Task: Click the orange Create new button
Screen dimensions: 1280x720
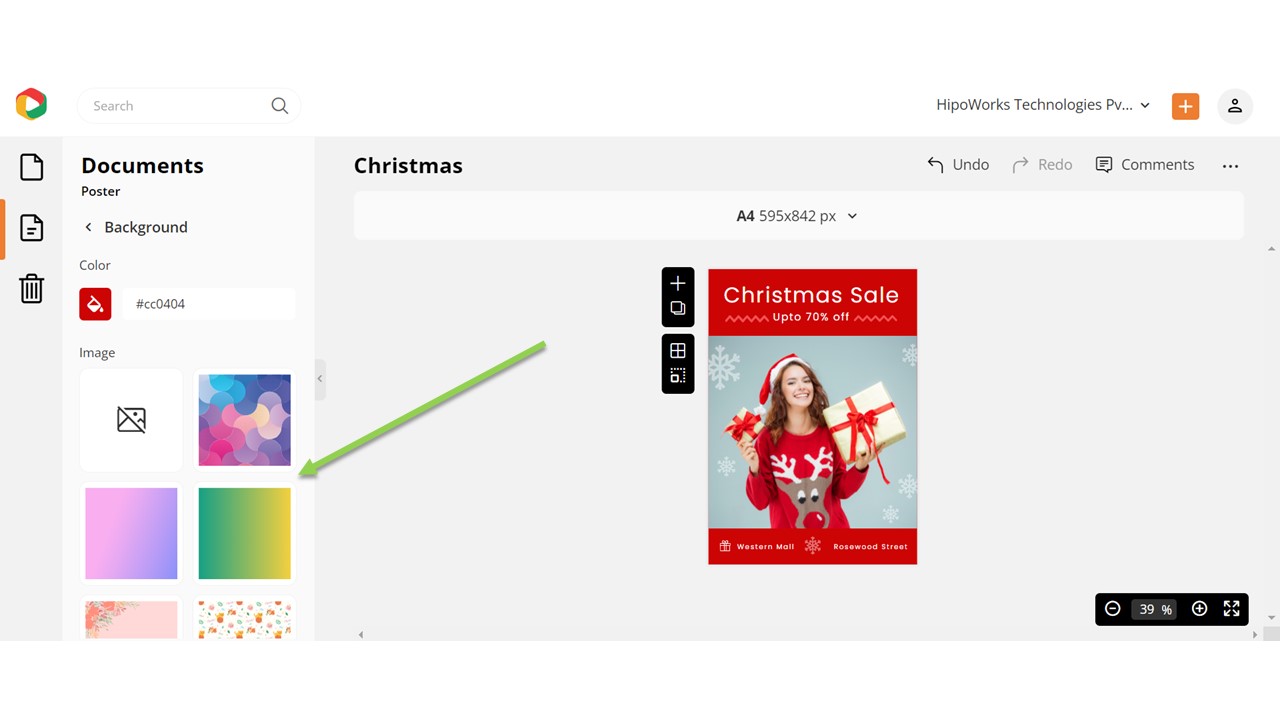Action: [1185, 105]
